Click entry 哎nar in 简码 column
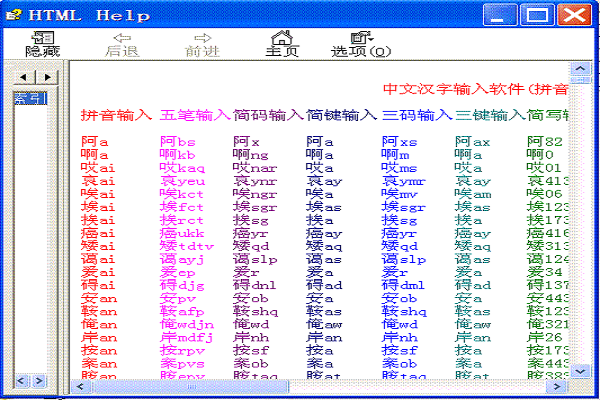 coord(255,168)
